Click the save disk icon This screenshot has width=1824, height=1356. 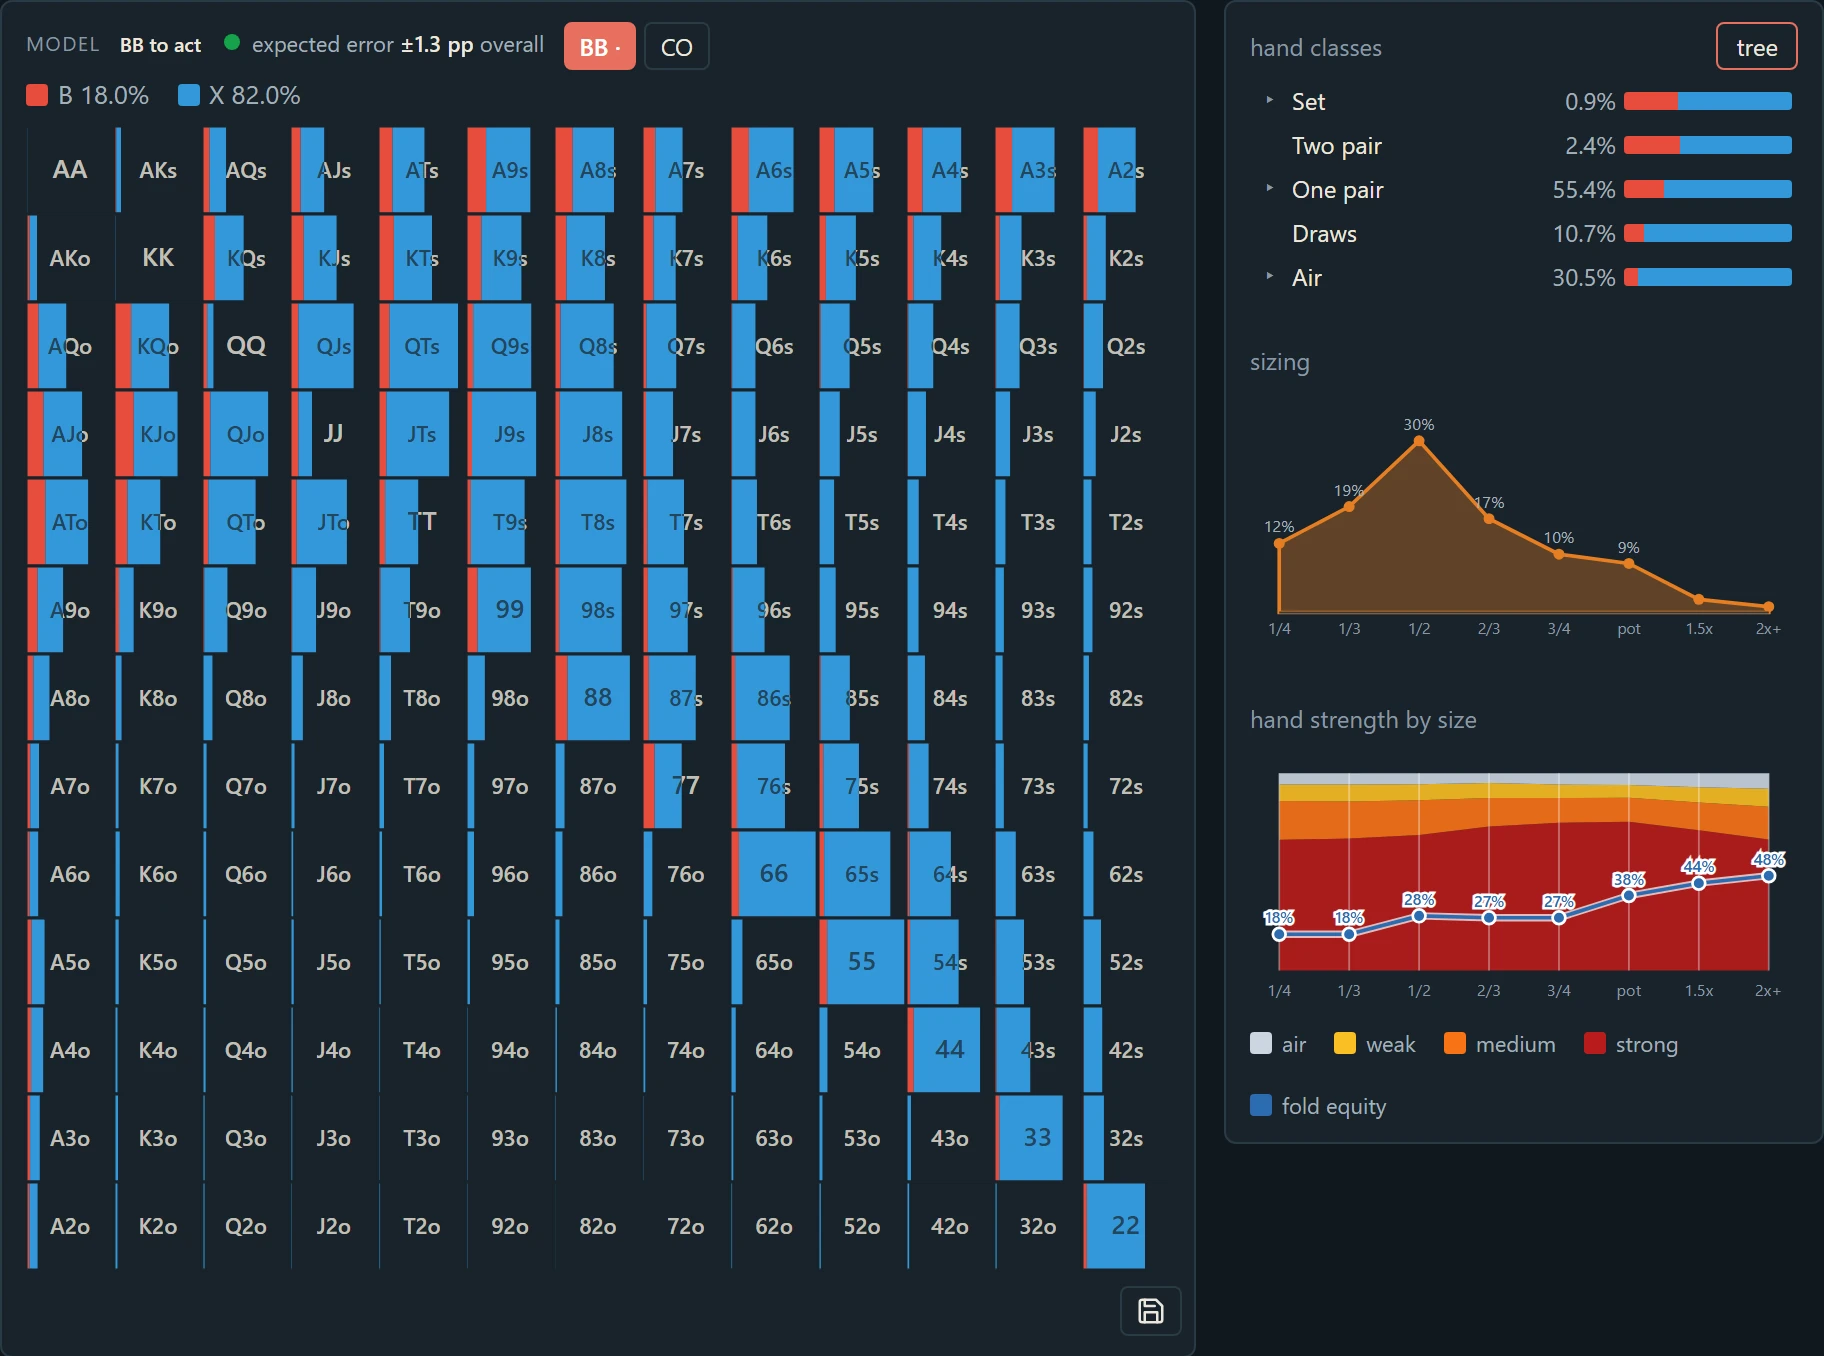pyautogui.click(x=1150, y=1311)
